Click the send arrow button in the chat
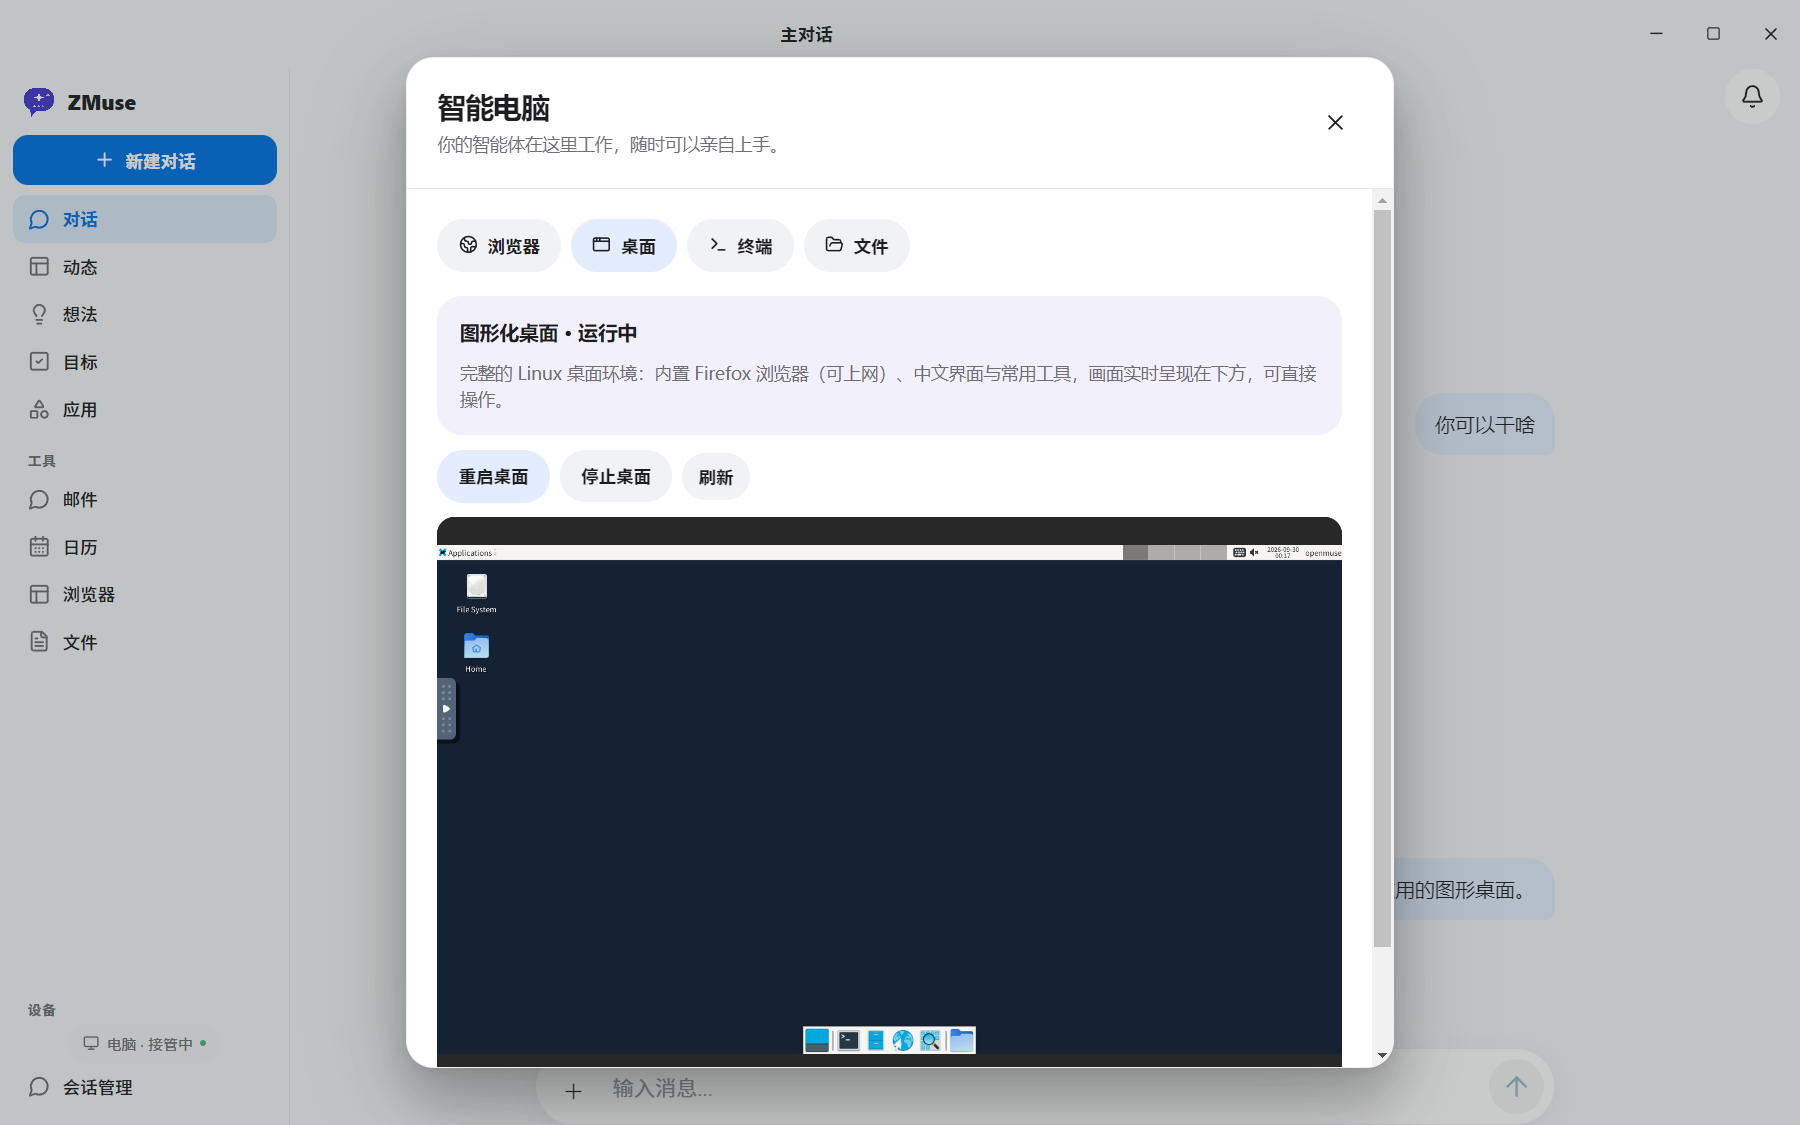 (1516, 1086)
